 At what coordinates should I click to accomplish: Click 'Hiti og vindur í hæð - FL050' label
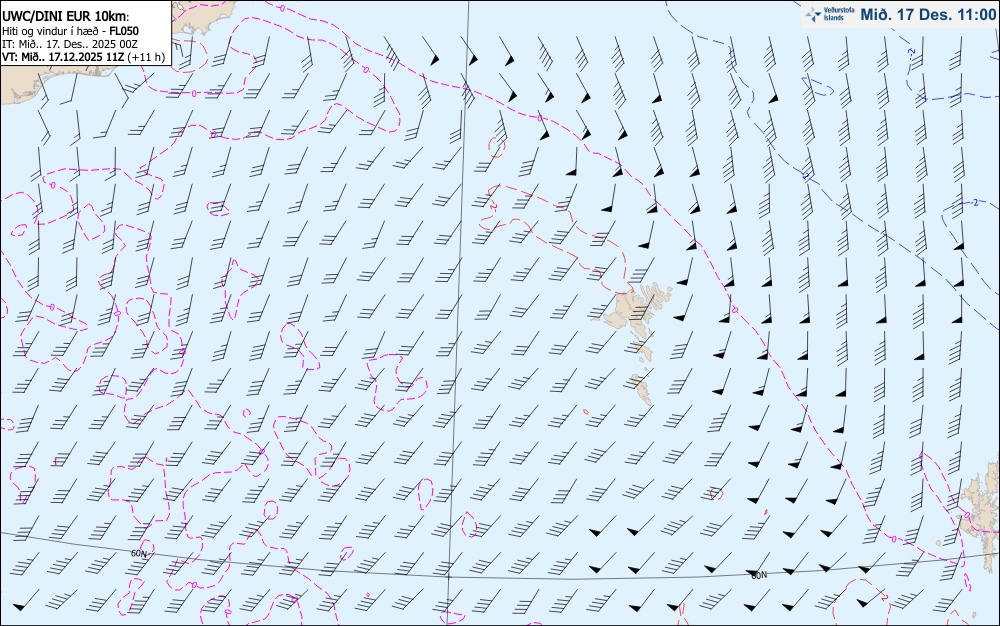(x=70, y=31)
